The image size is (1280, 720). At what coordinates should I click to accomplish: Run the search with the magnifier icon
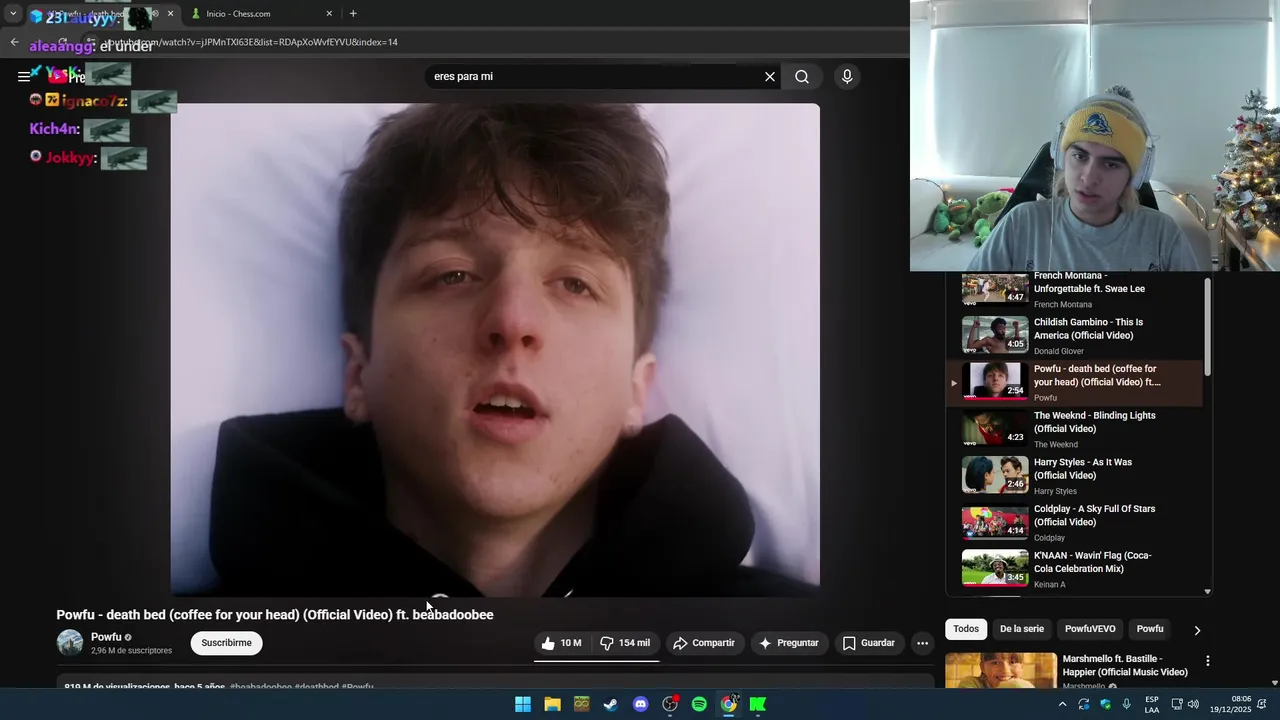point(802,77)
